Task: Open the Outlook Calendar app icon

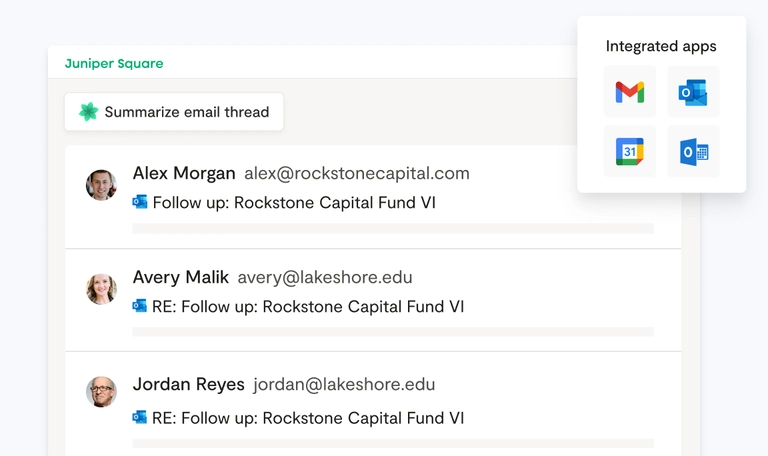Action: 693,152
